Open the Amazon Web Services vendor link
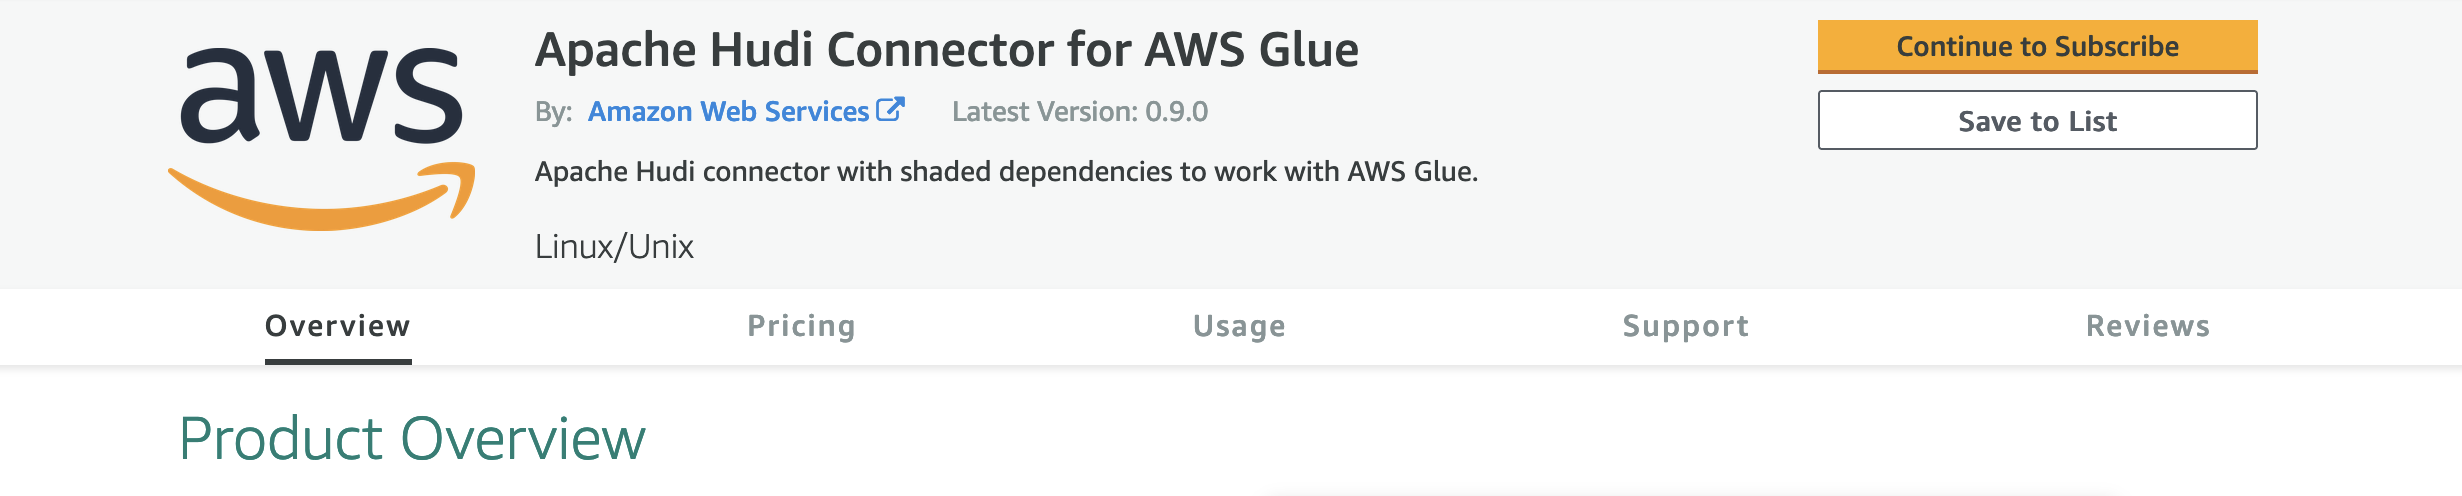This screenshot has height=496, width=2462. pos(728,112)
